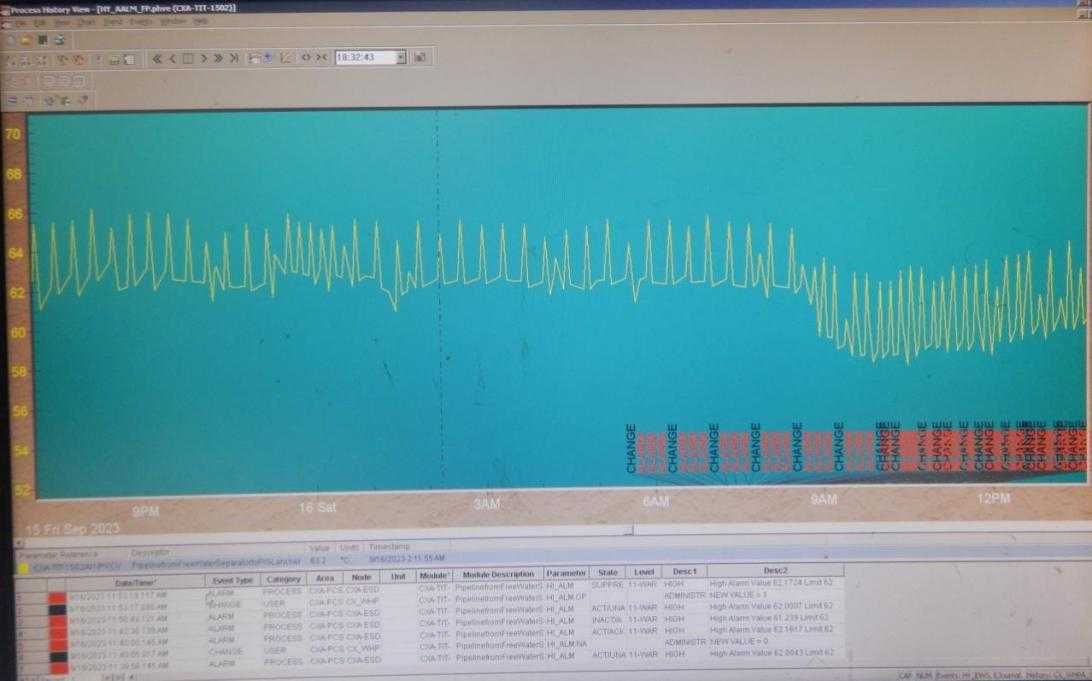Click the yellow pen color swatch in parameter row
The image size is (1092, 681).
23,567
